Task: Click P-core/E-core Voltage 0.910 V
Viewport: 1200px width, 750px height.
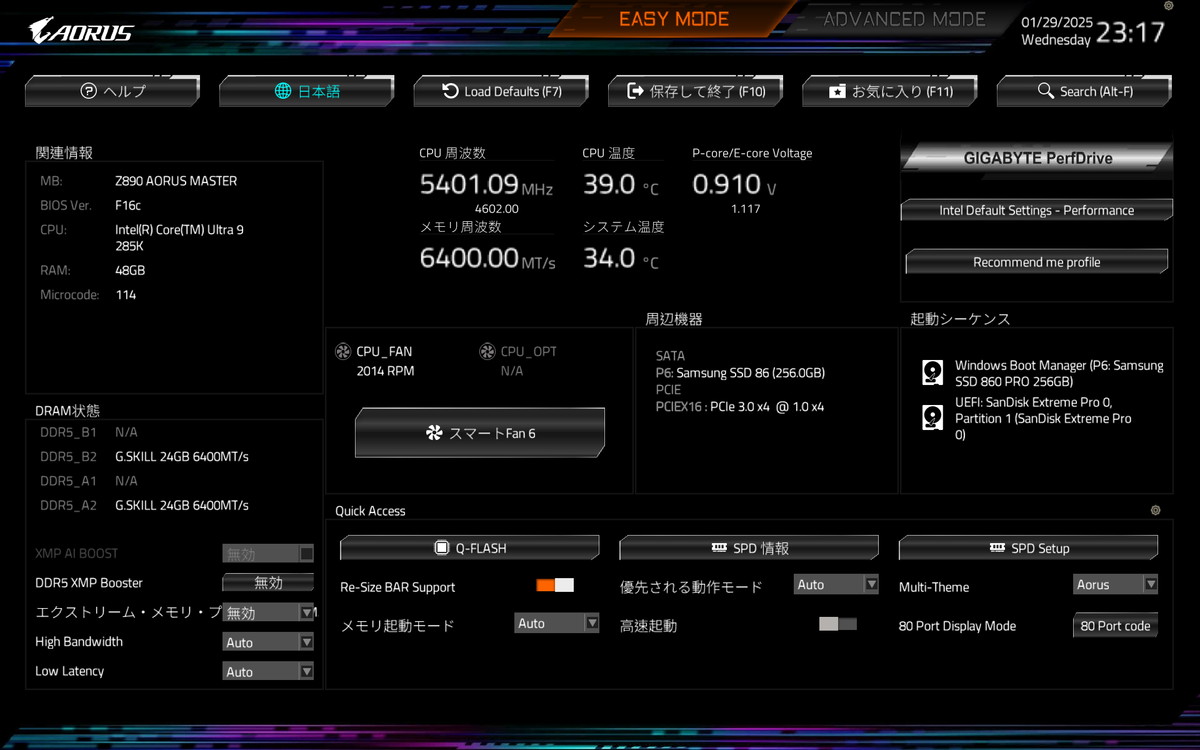Action: click(x=734, y=184)
